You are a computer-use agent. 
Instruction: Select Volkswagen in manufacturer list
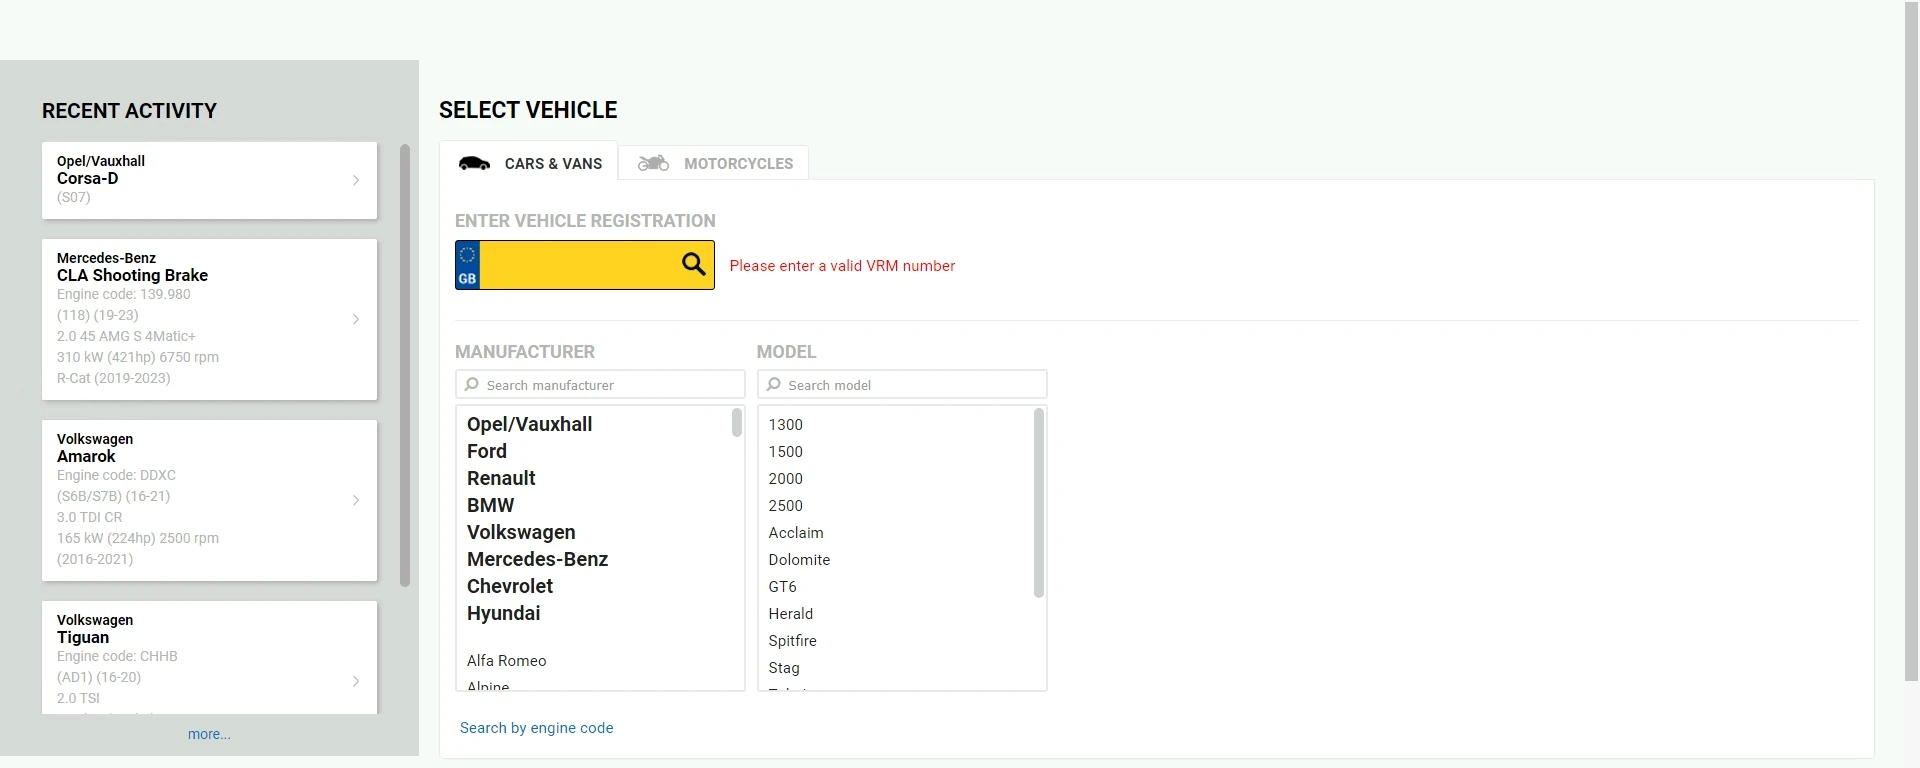pos(521,532)
